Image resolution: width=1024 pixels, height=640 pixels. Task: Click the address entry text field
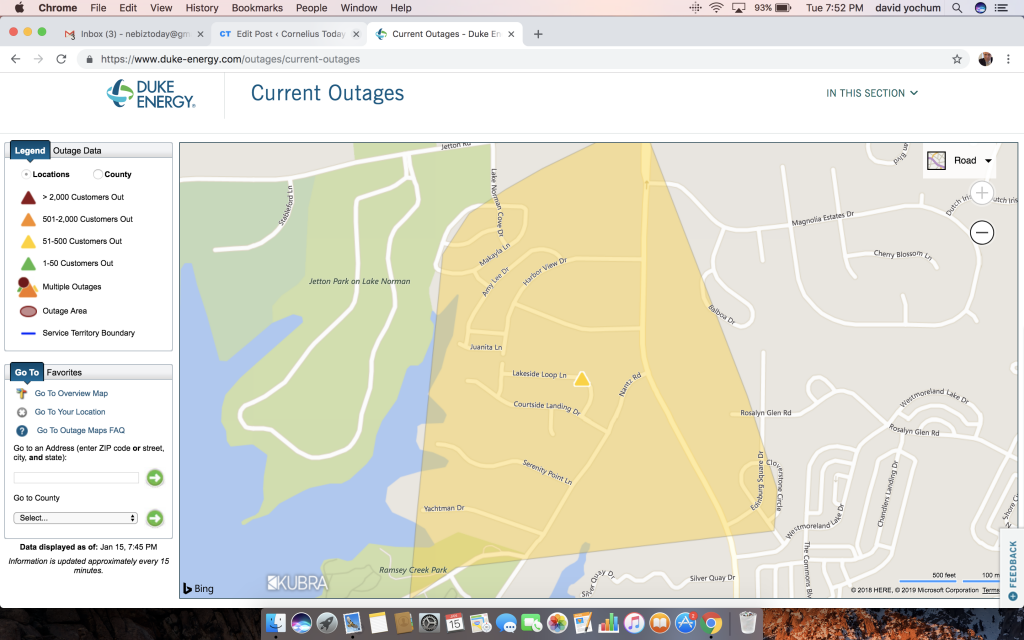(x=76, y=478)
